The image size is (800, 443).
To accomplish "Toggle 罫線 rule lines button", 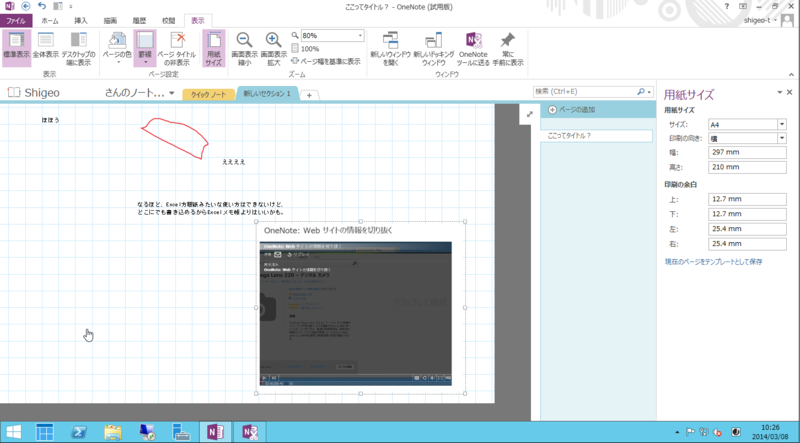I will (x=145, y=48).
